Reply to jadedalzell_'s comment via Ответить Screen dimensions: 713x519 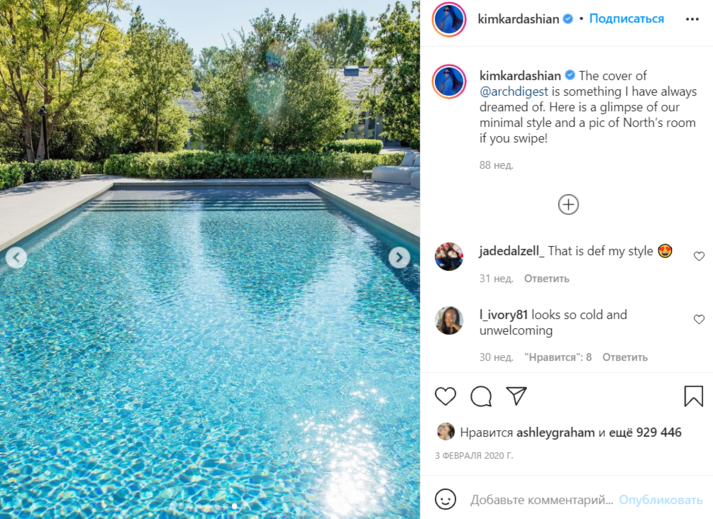pyautogui.click(x=547, y=278)
